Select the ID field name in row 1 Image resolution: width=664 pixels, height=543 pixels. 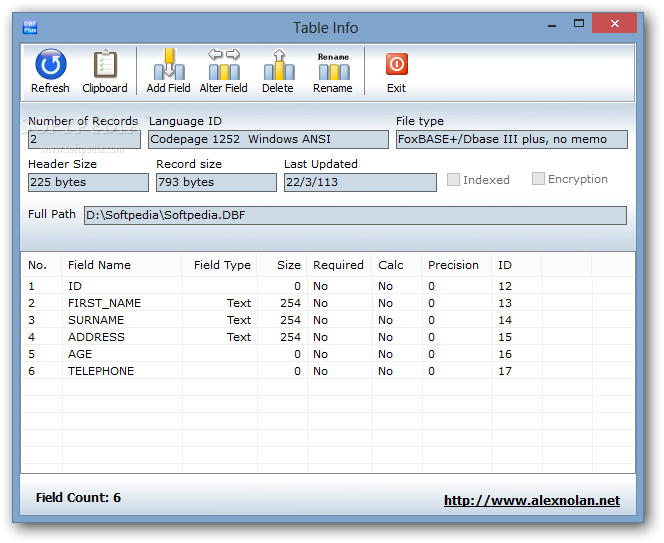click(x=75, y=286)
